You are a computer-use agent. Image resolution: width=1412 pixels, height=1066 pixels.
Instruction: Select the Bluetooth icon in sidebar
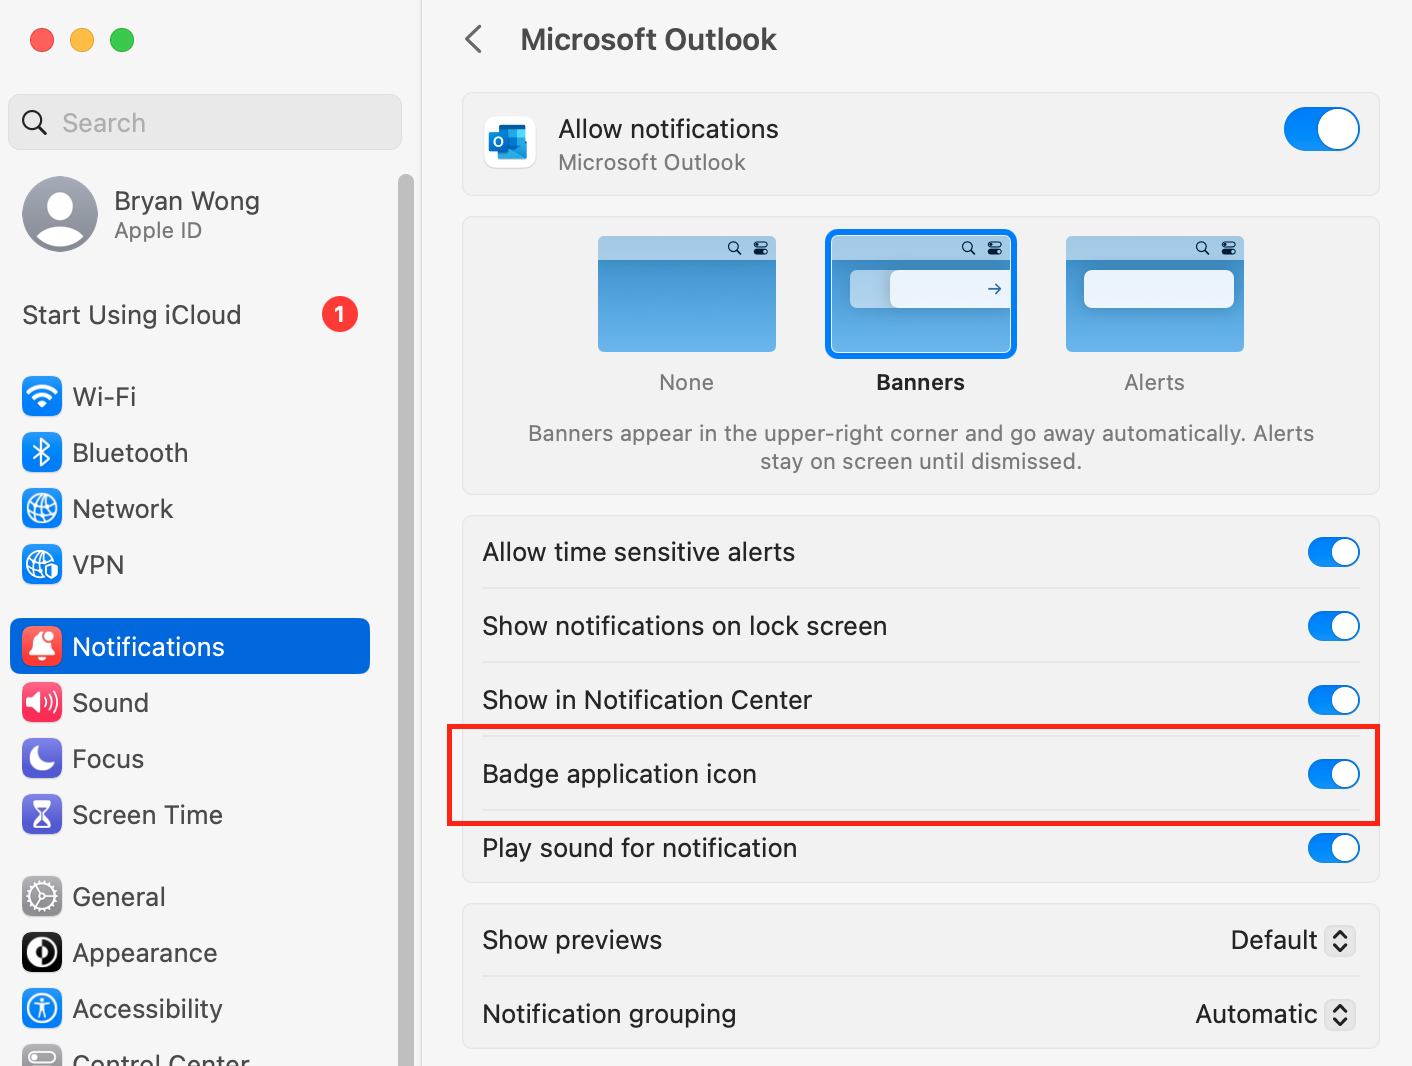point(41,453)
